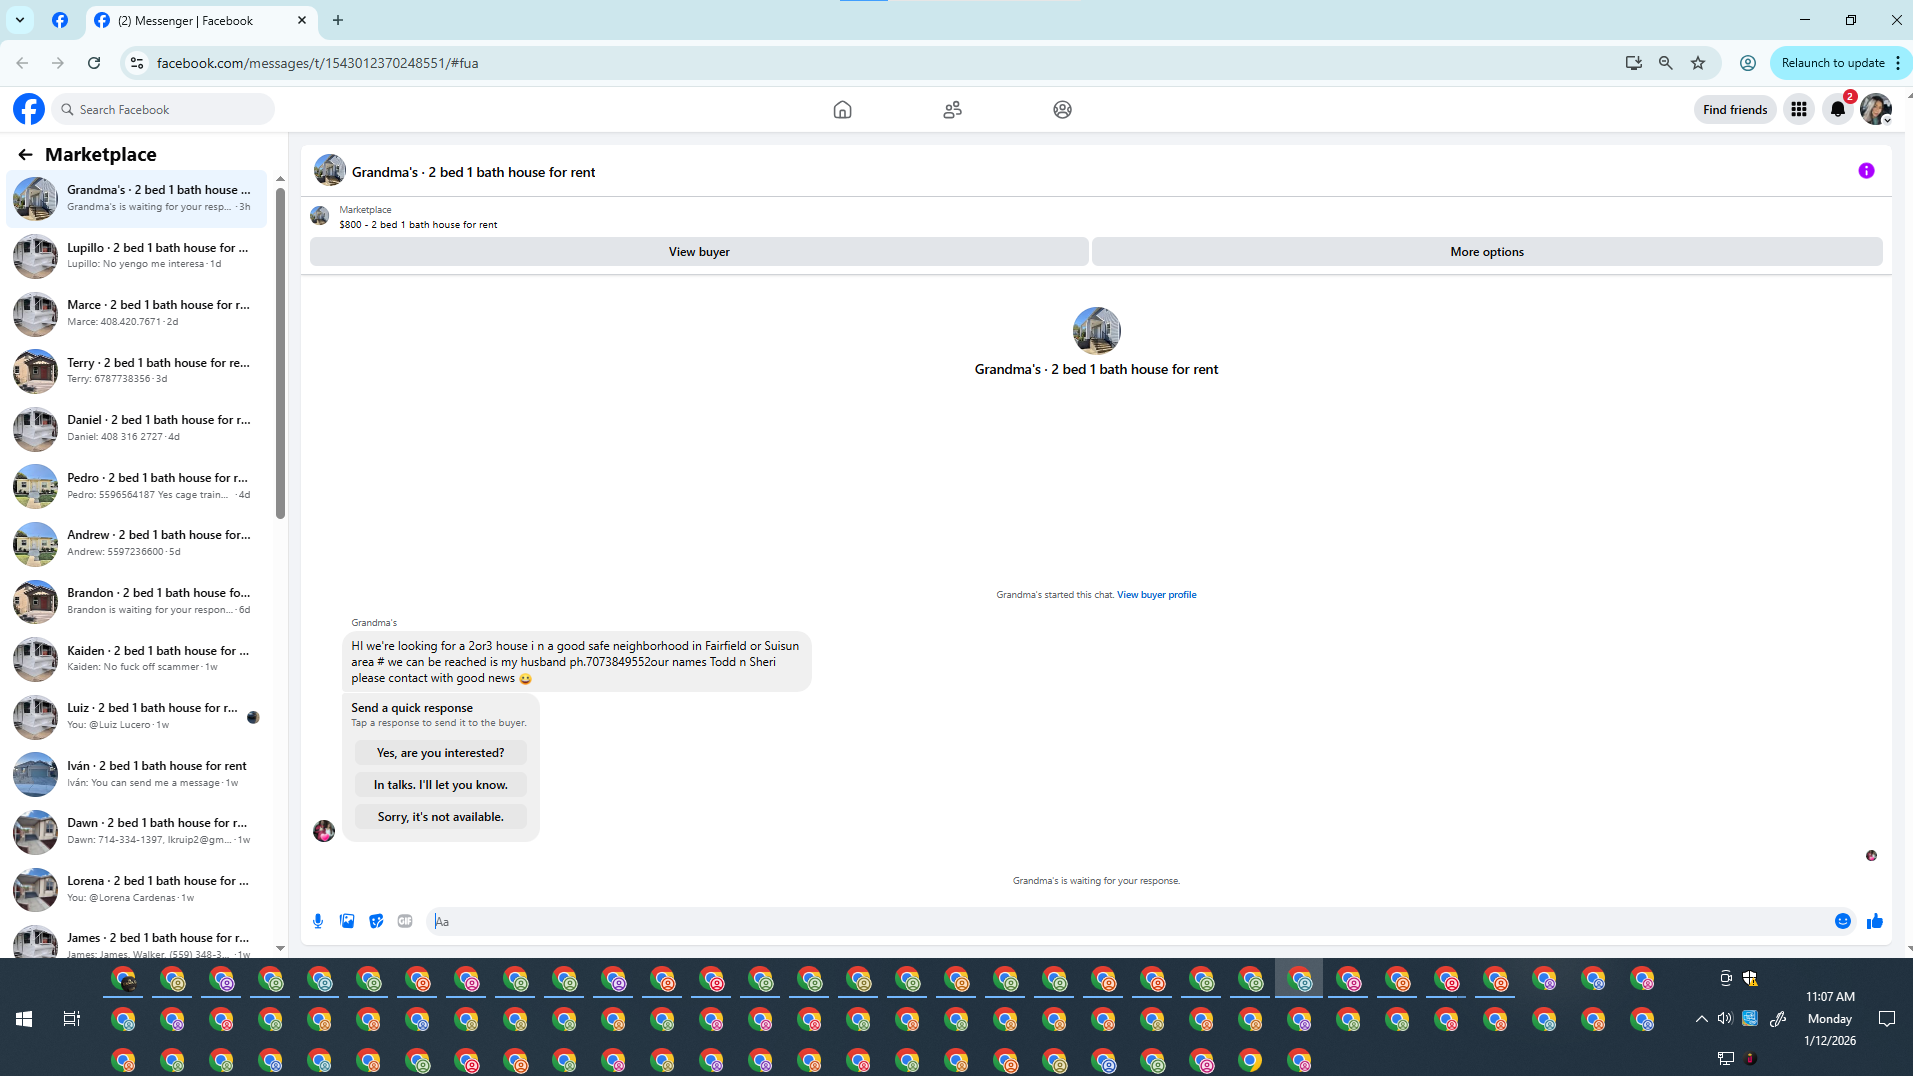The image size is (1913, 1076).
Task: Select the Grandma's conversation in list
Action: coord(138,198)
